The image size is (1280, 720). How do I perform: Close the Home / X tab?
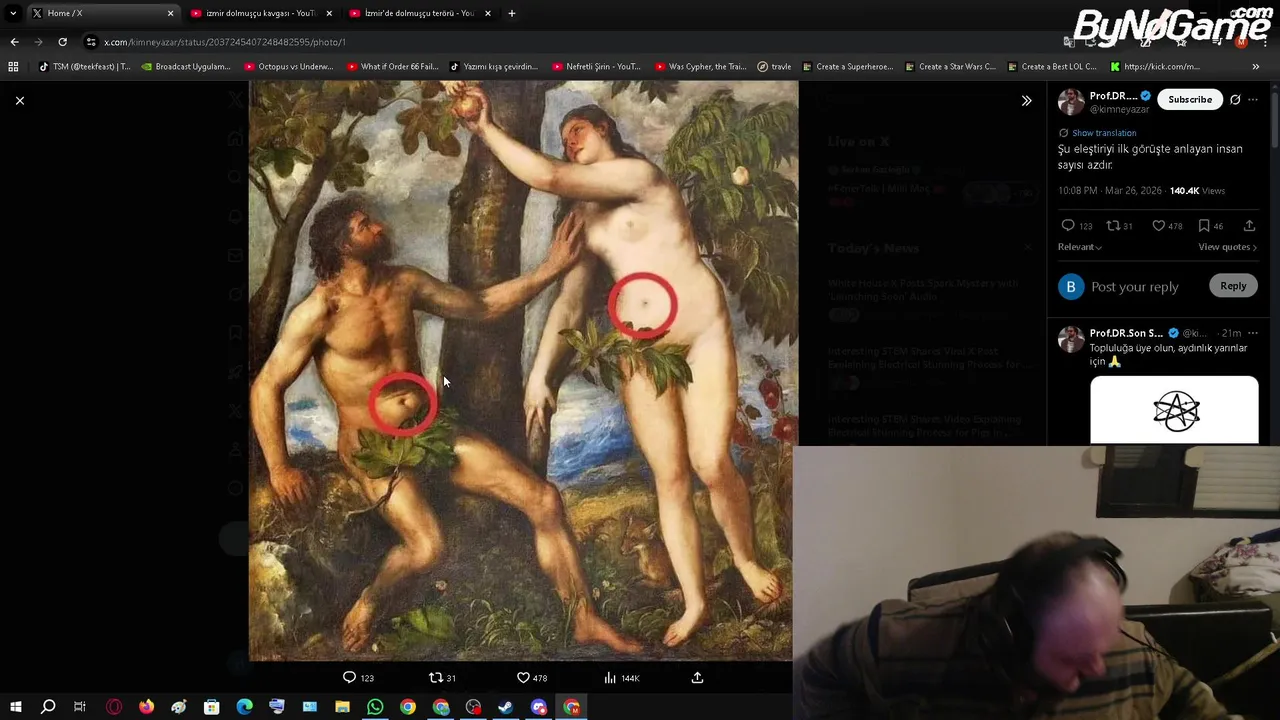pyautogui.click(x=170, y=13)
